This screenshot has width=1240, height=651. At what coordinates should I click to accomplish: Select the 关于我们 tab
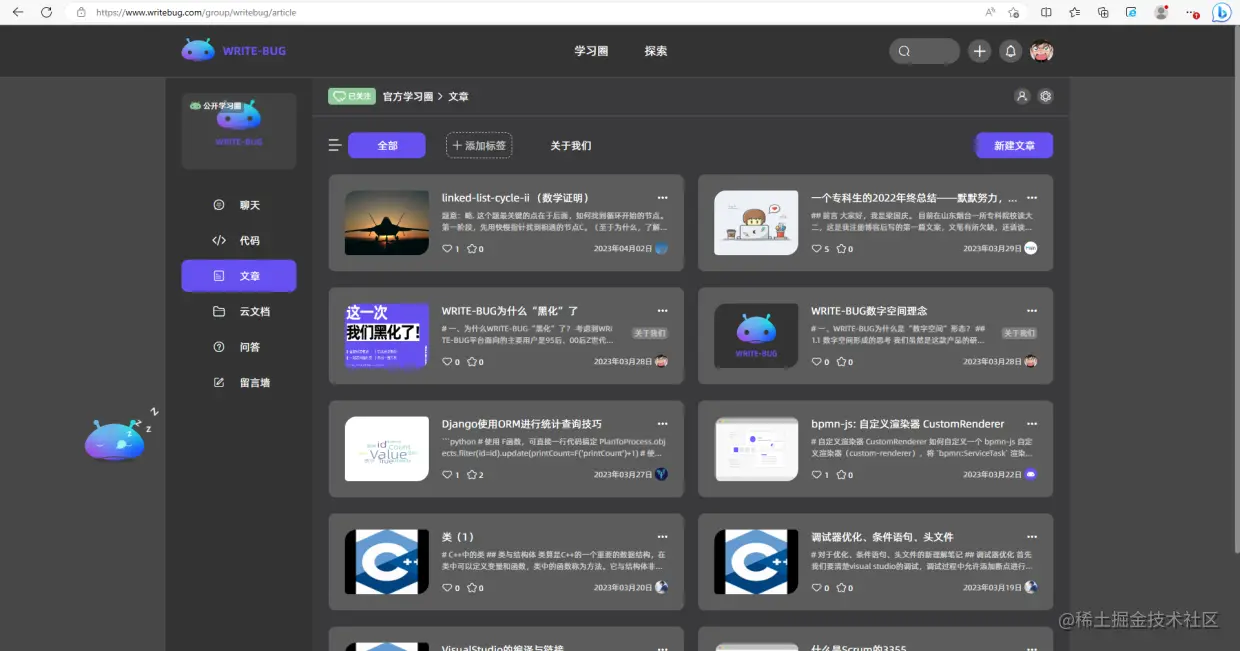pos(570,144)
